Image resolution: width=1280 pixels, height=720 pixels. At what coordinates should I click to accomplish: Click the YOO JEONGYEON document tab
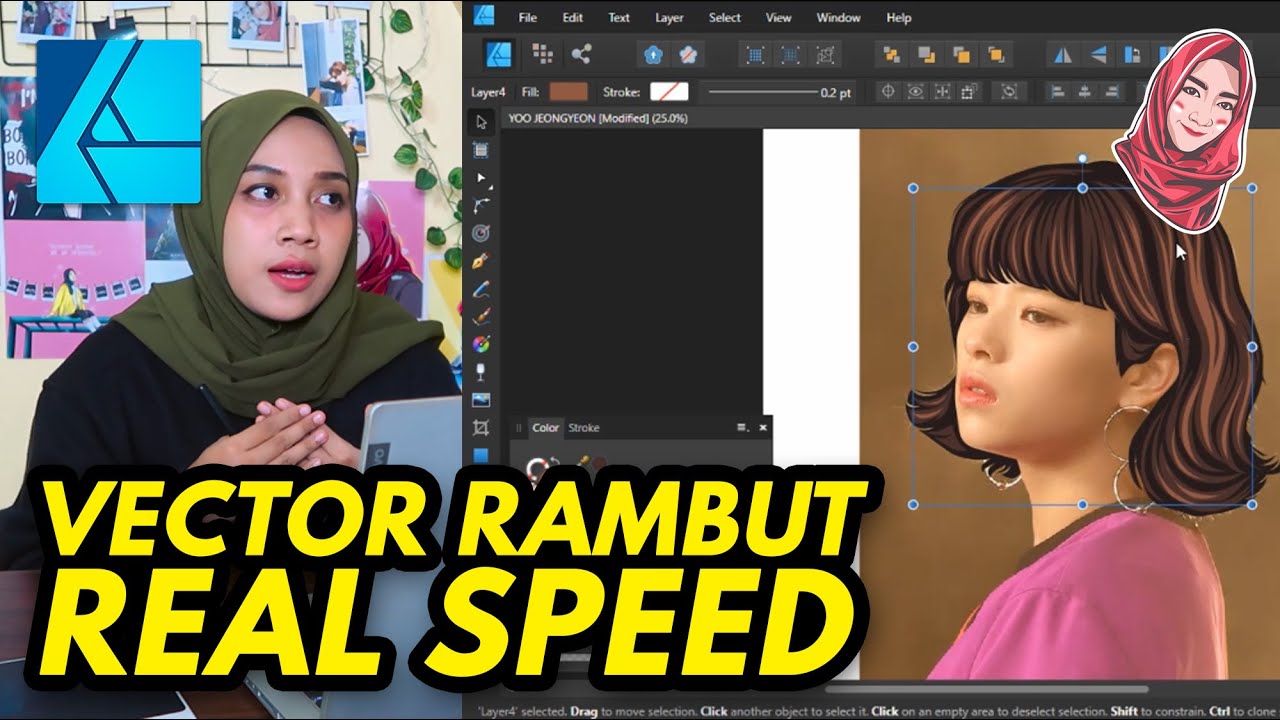597,118
